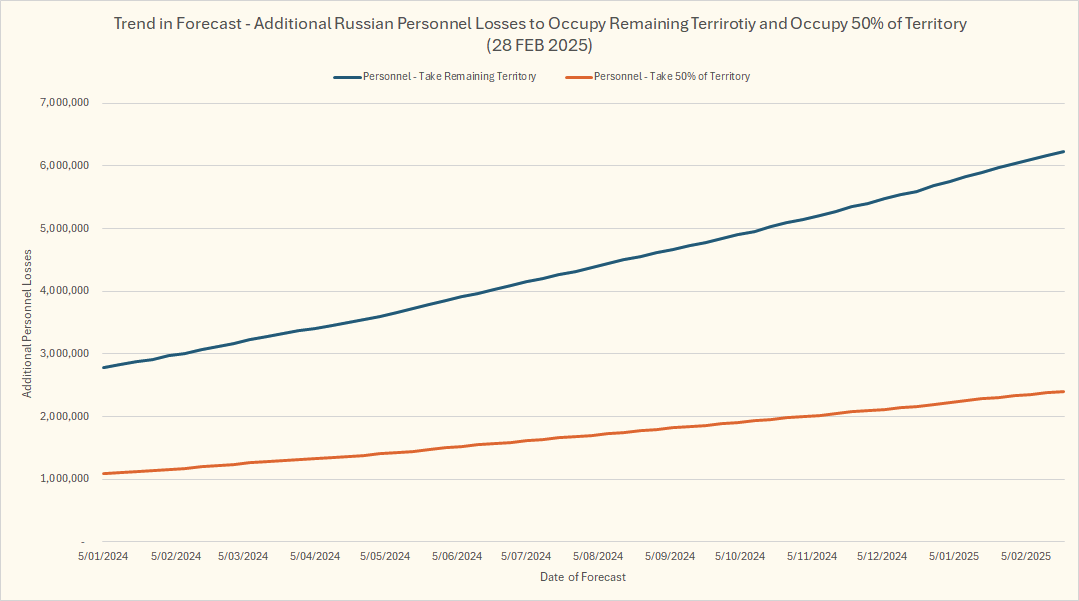
Task: Click the left start of the orange line
Action: pyautogui.click(x=105, y=473)
